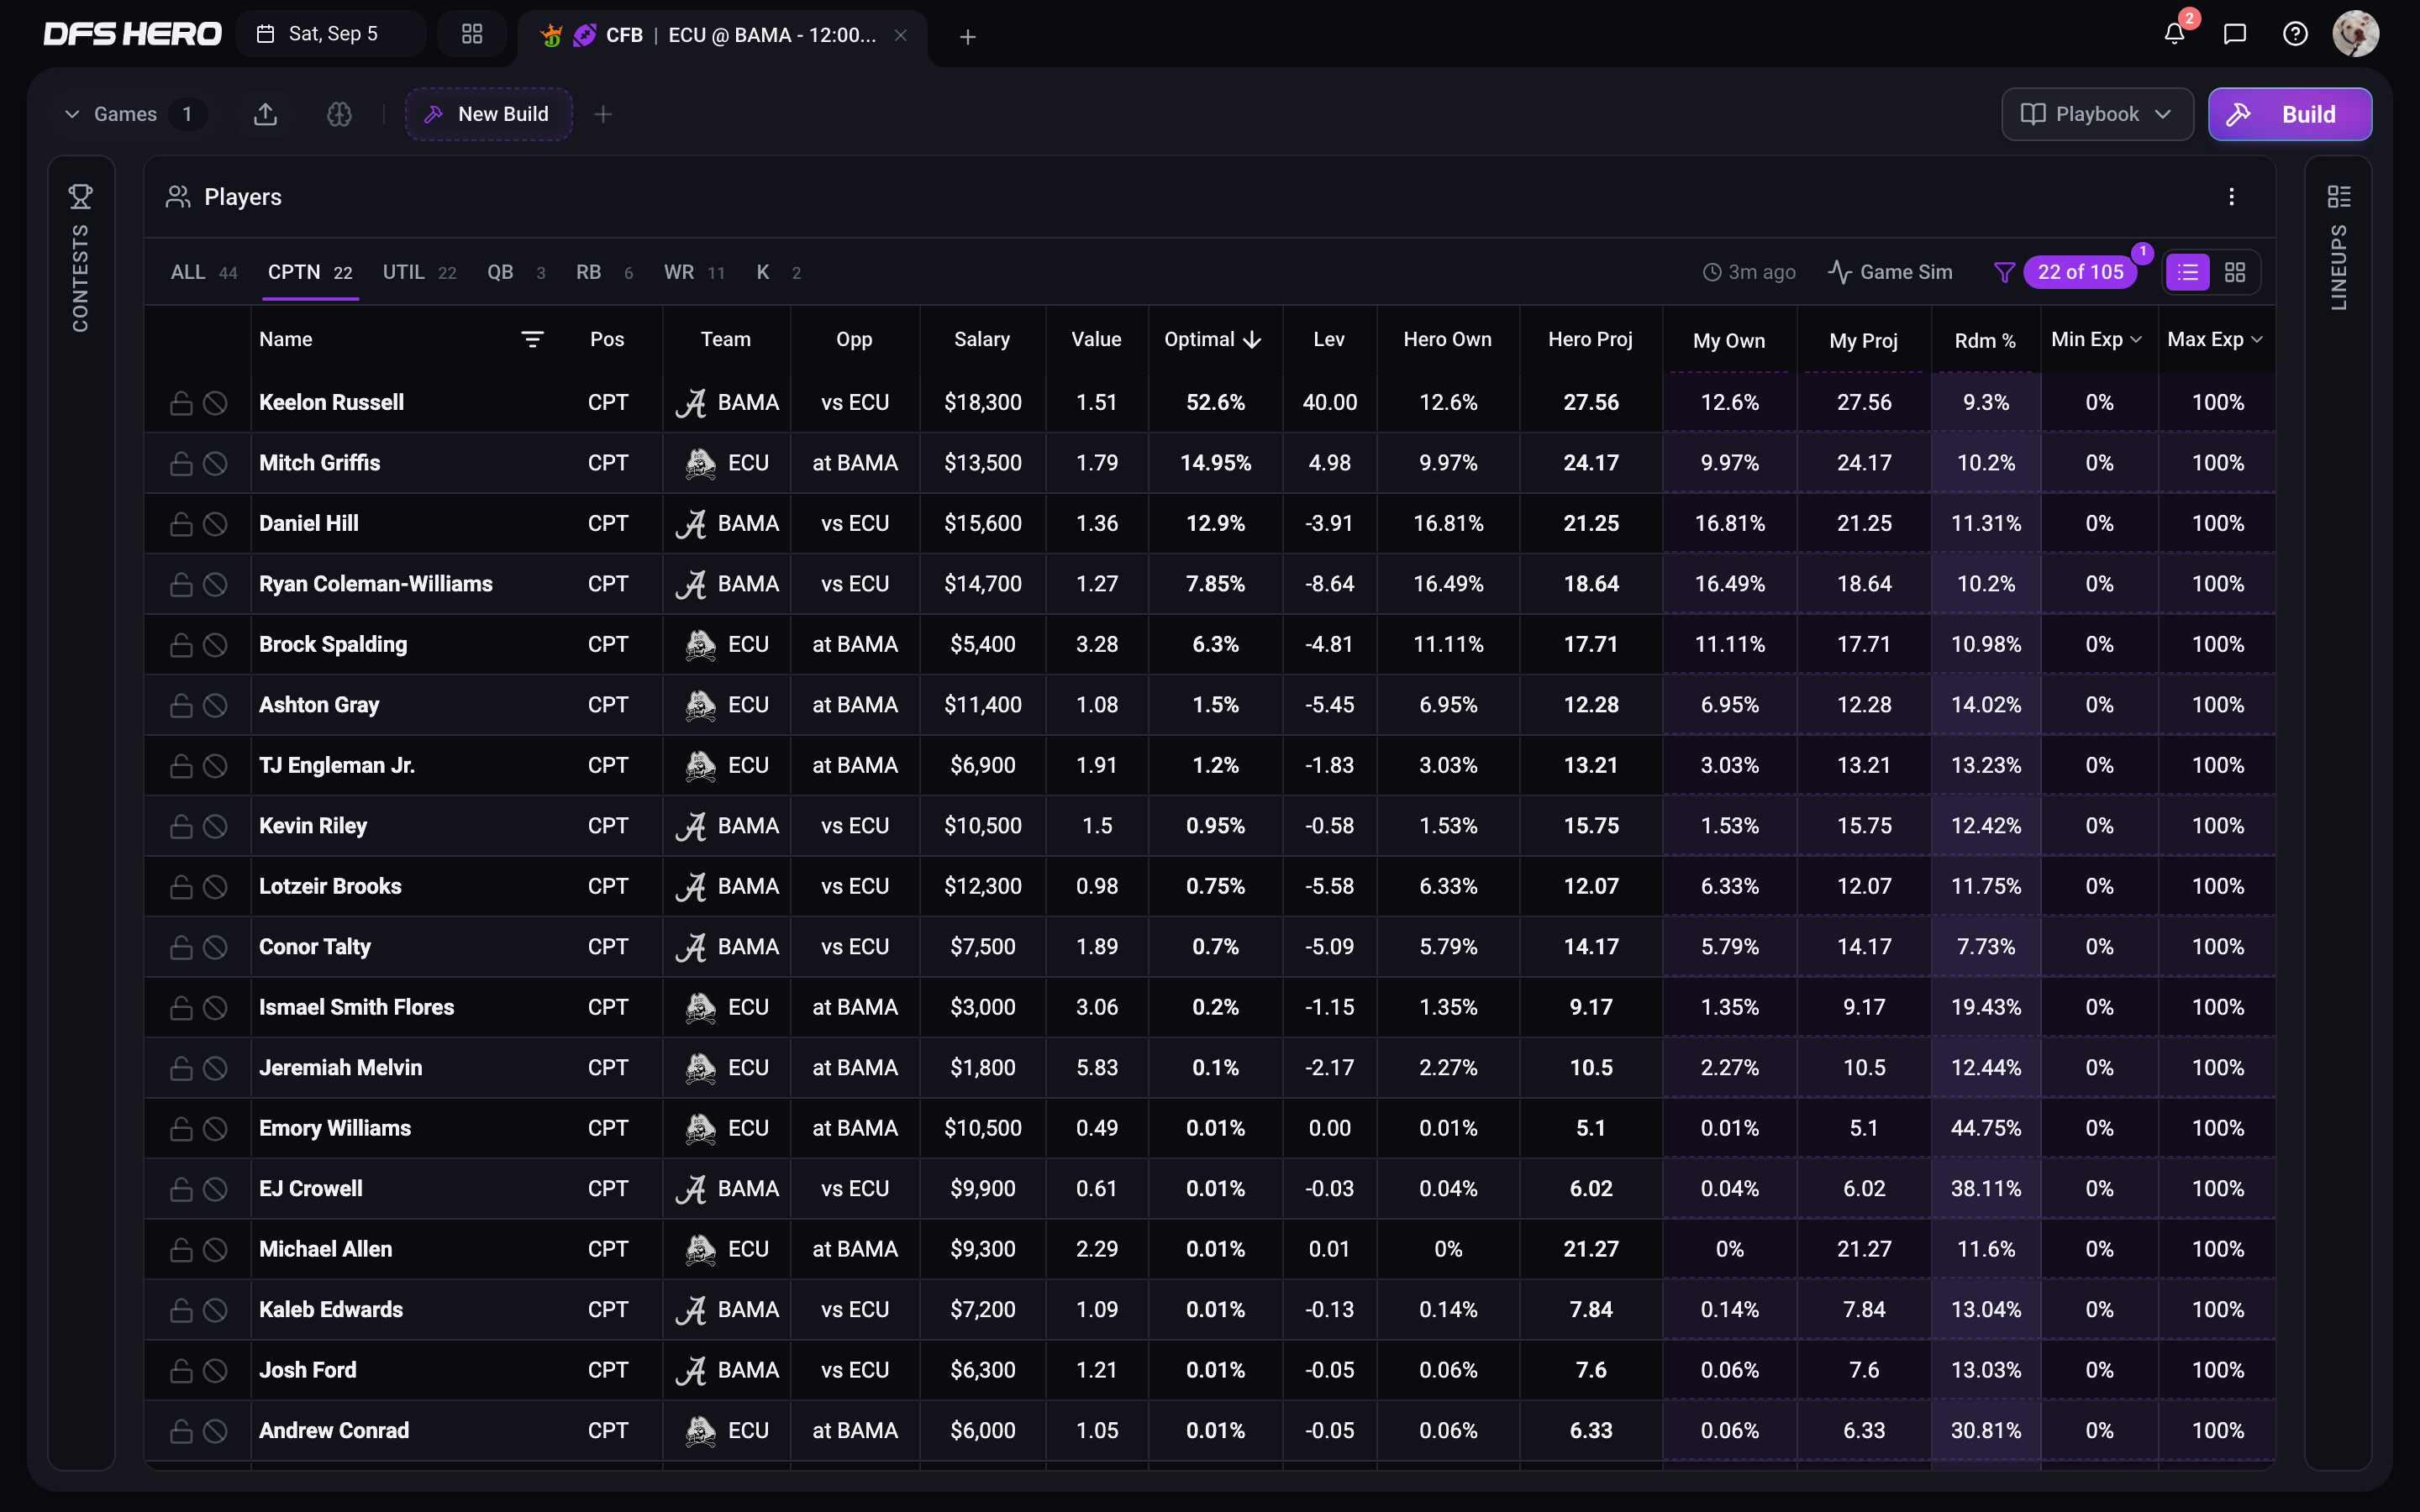Viewport: 2420px width, 1512px height.
Task: Click the user profile avatar
Action: 2356,34
